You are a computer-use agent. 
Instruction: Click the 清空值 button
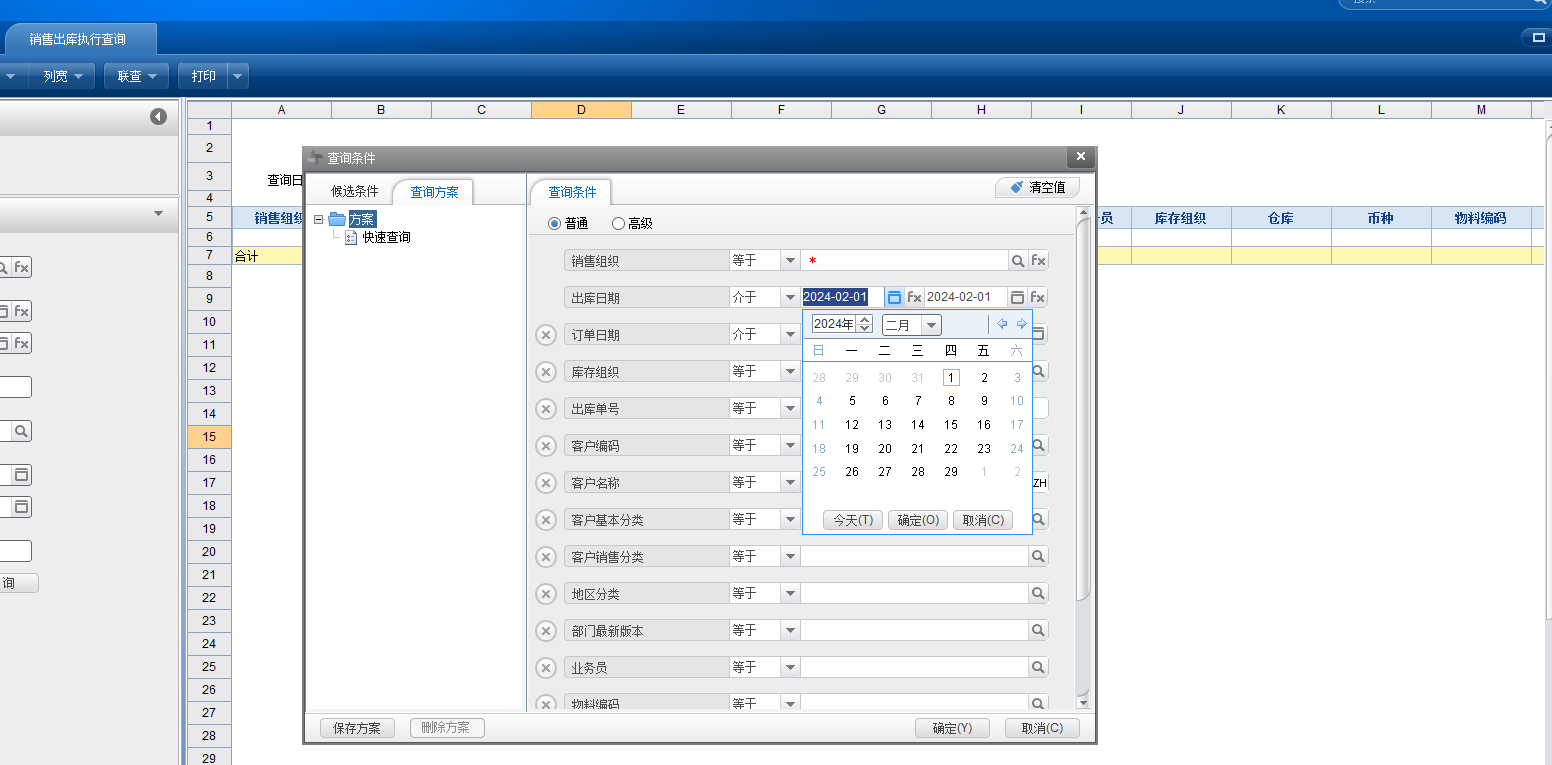(1037, 187)
